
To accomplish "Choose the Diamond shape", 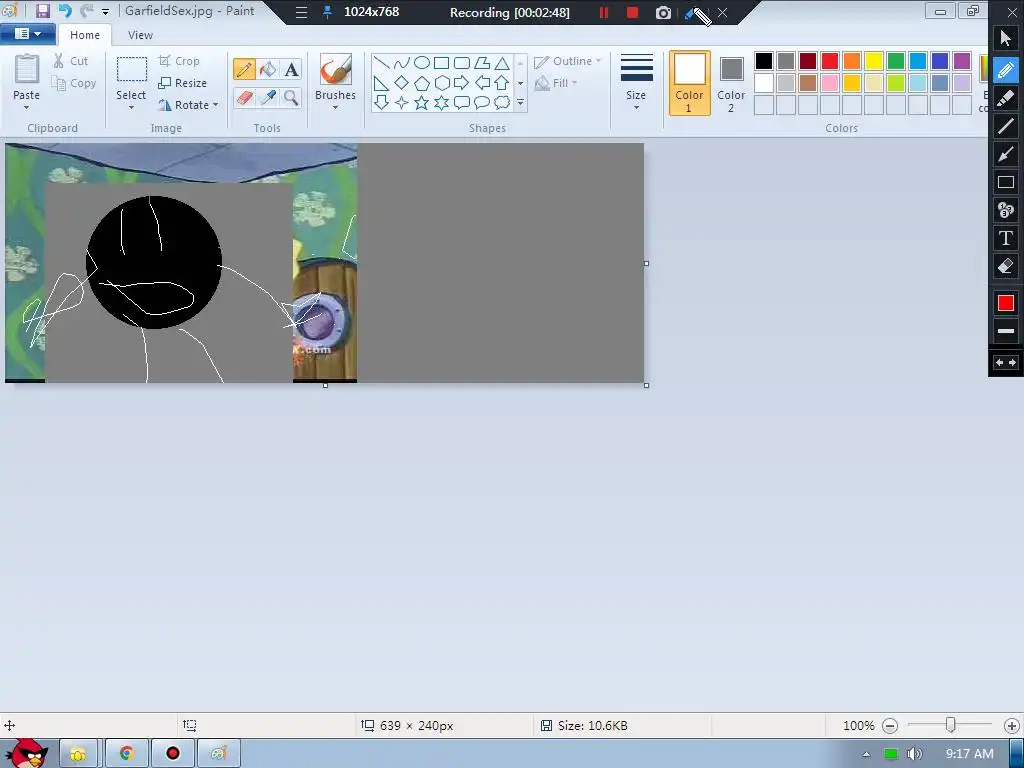I will pos(402,83).
